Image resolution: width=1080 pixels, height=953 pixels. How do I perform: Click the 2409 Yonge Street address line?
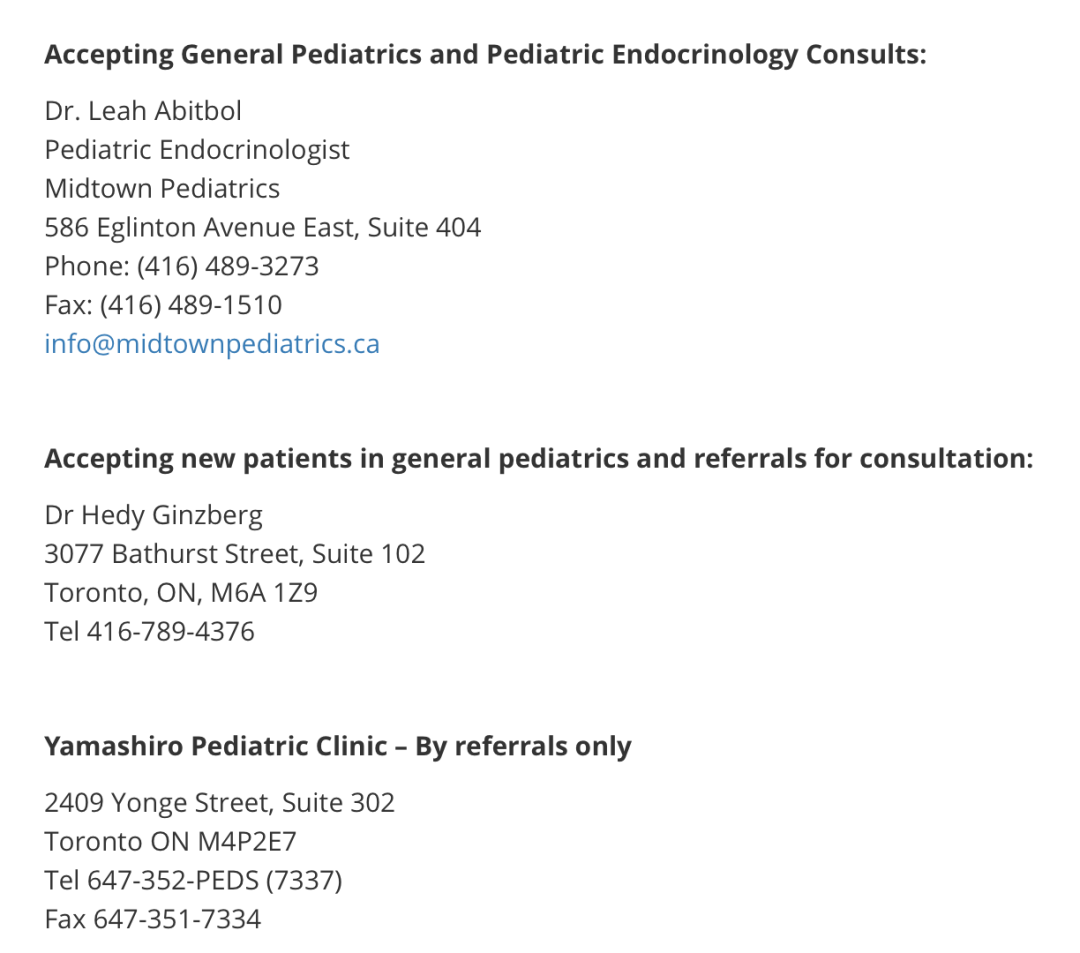point(220,803)
